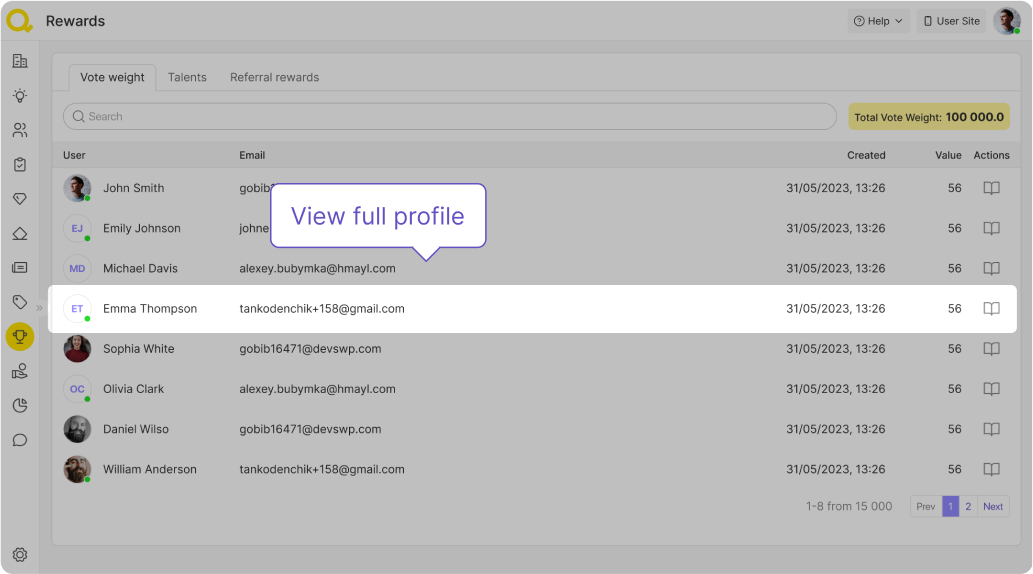Go to the Next page
The image size is (1033, 574).
click(x=992, y=506)
